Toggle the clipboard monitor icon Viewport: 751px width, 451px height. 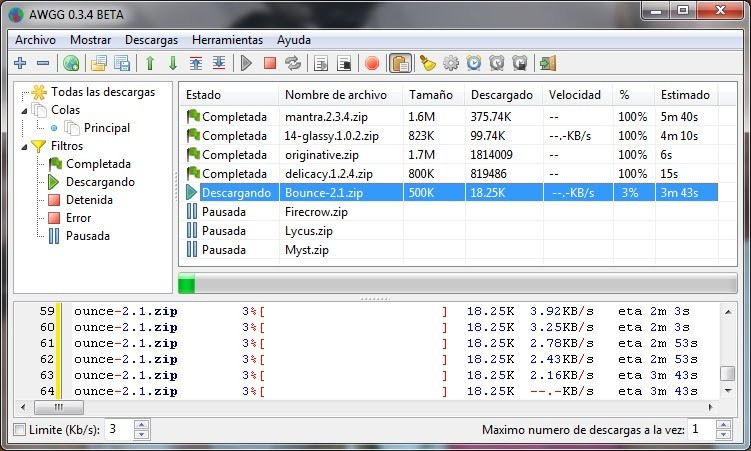coord(400,63)
